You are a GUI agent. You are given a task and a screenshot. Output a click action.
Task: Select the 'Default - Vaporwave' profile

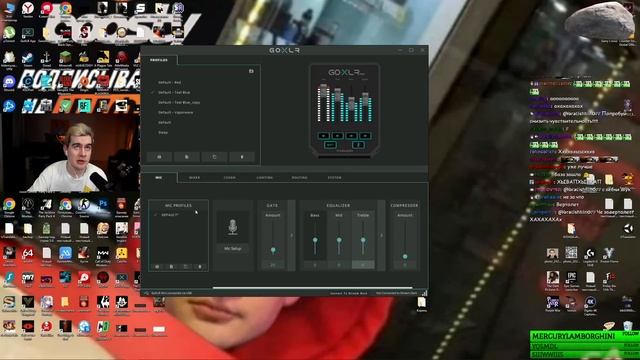coord(176,112)
